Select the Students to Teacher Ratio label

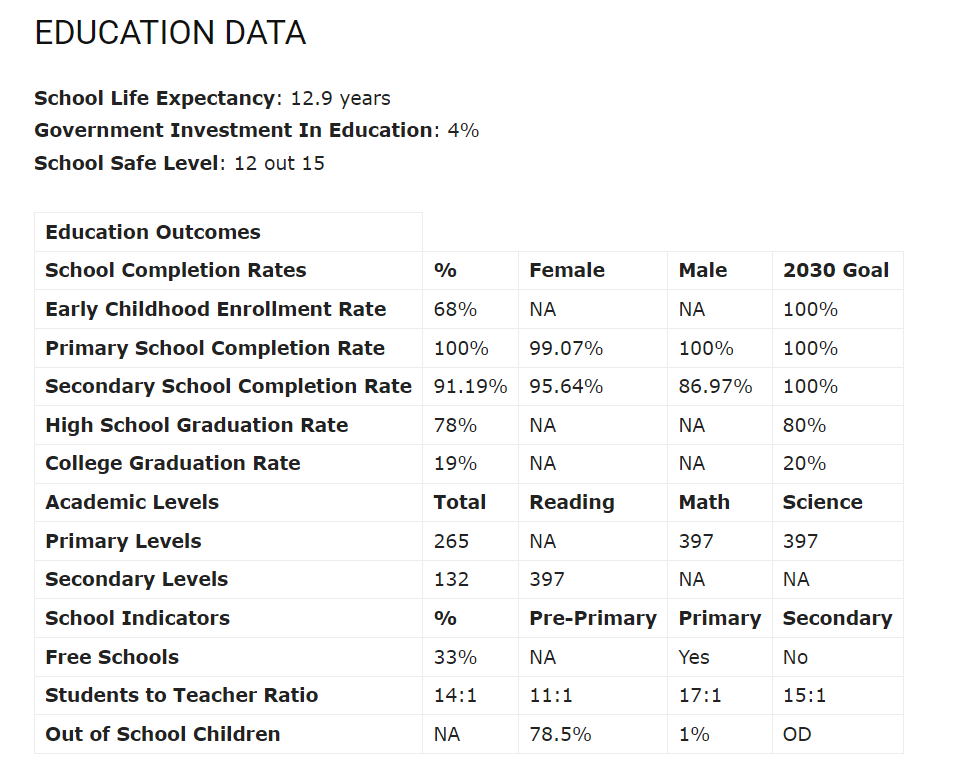[182, 695]
